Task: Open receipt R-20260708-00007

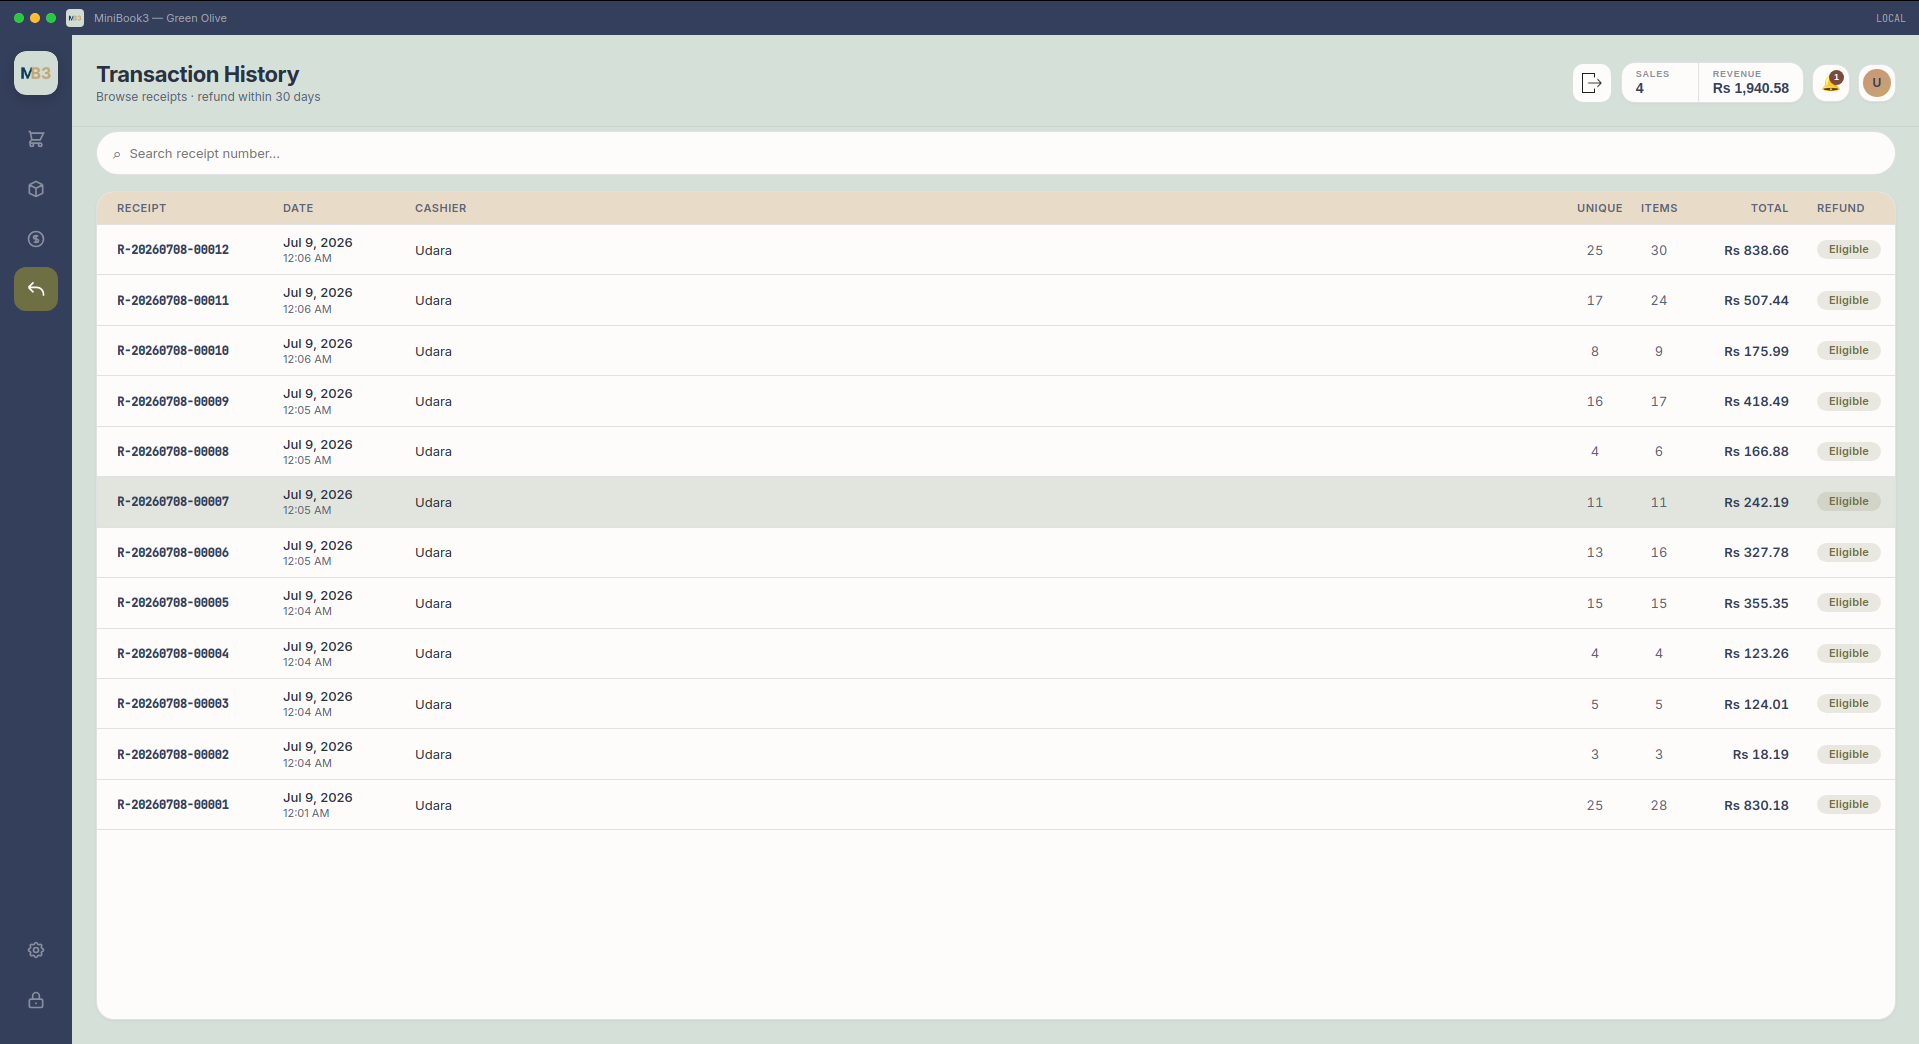Action: tap(995, 502)
